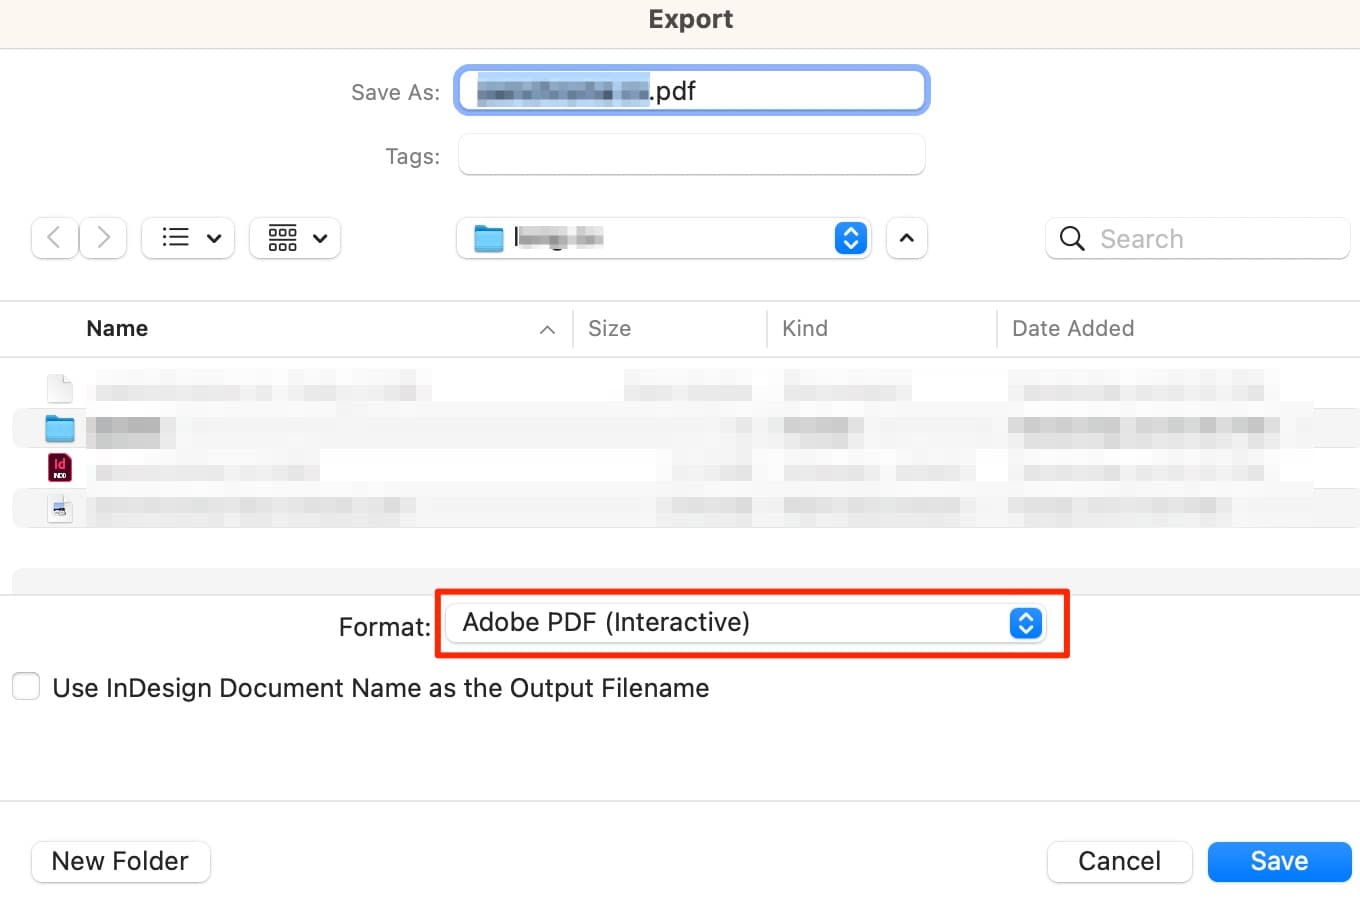Screen dimensions: 1360x914
Task: Click the Save button
Action: tap(1279, 861)
